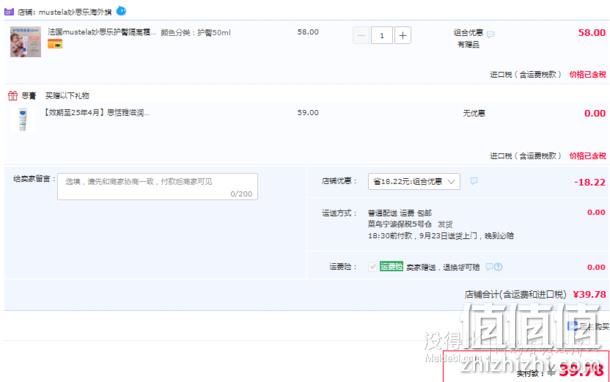Image resolution: width=610 pixels, height=382 pixels.
Task: Click the 59.00 gift item price
Action: (308, 112)
